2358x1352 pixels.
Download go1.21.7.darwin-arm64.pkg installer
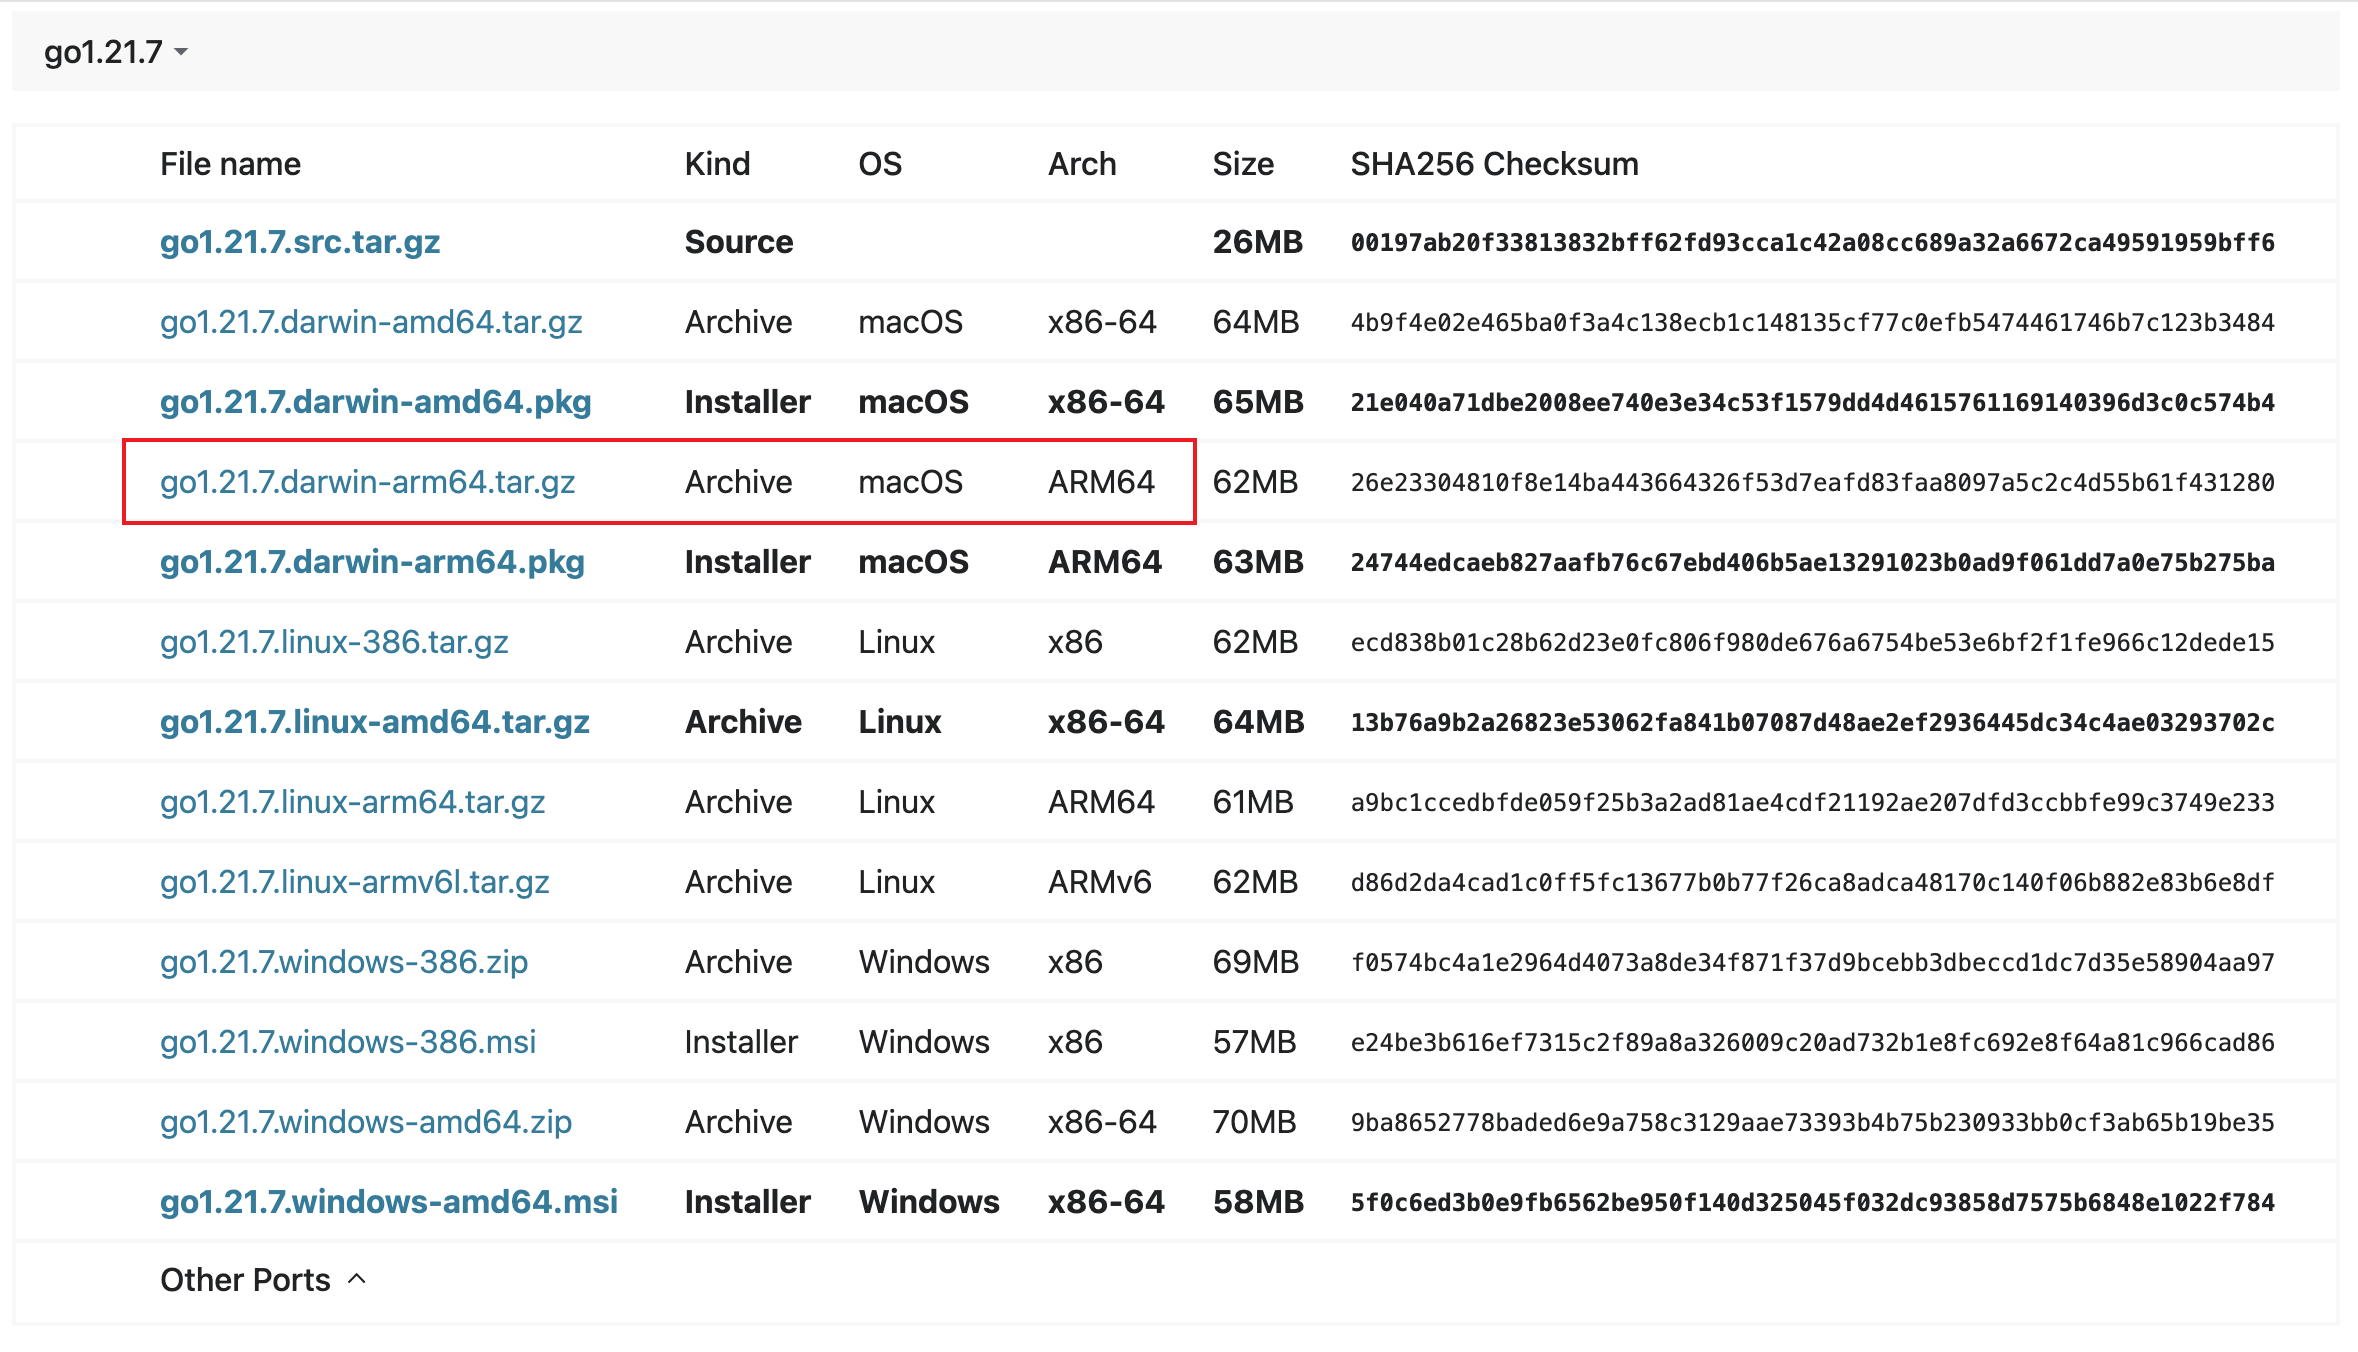[372, 562]
